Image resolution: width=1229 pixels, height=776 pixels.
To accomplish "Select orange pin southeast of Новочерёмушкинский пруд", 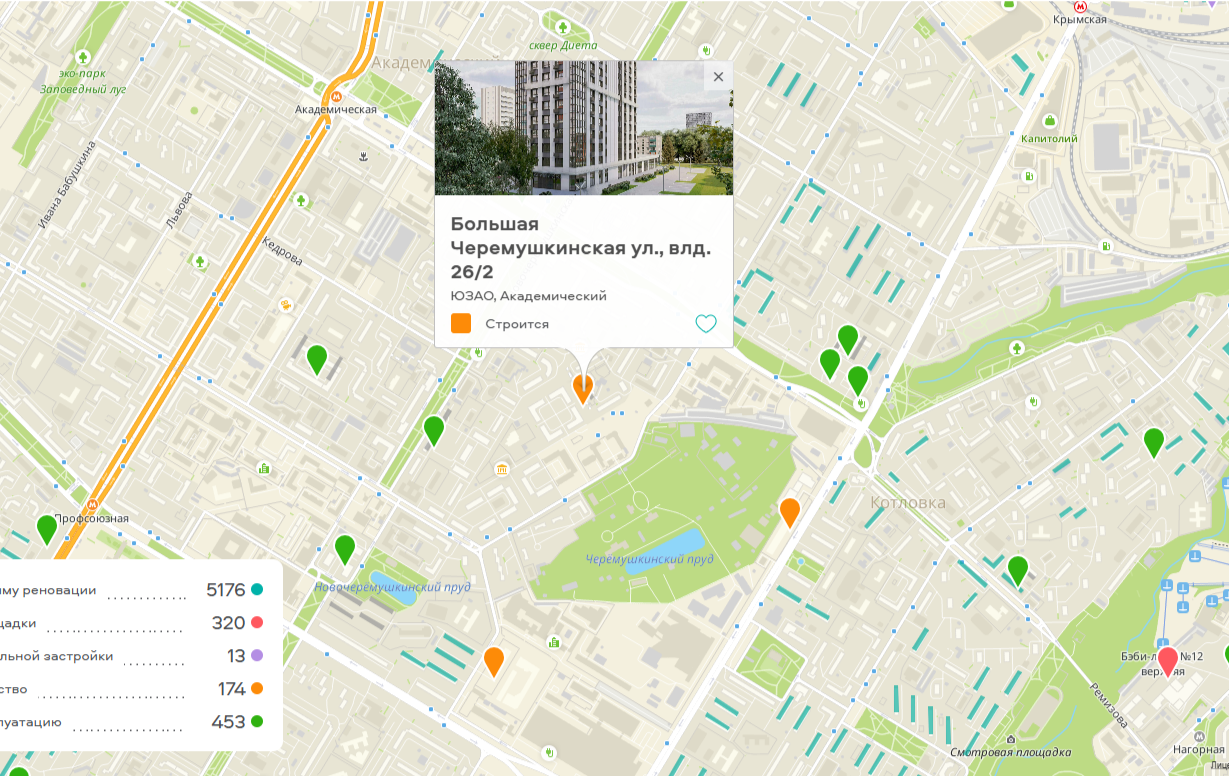I will coord(494,661).
